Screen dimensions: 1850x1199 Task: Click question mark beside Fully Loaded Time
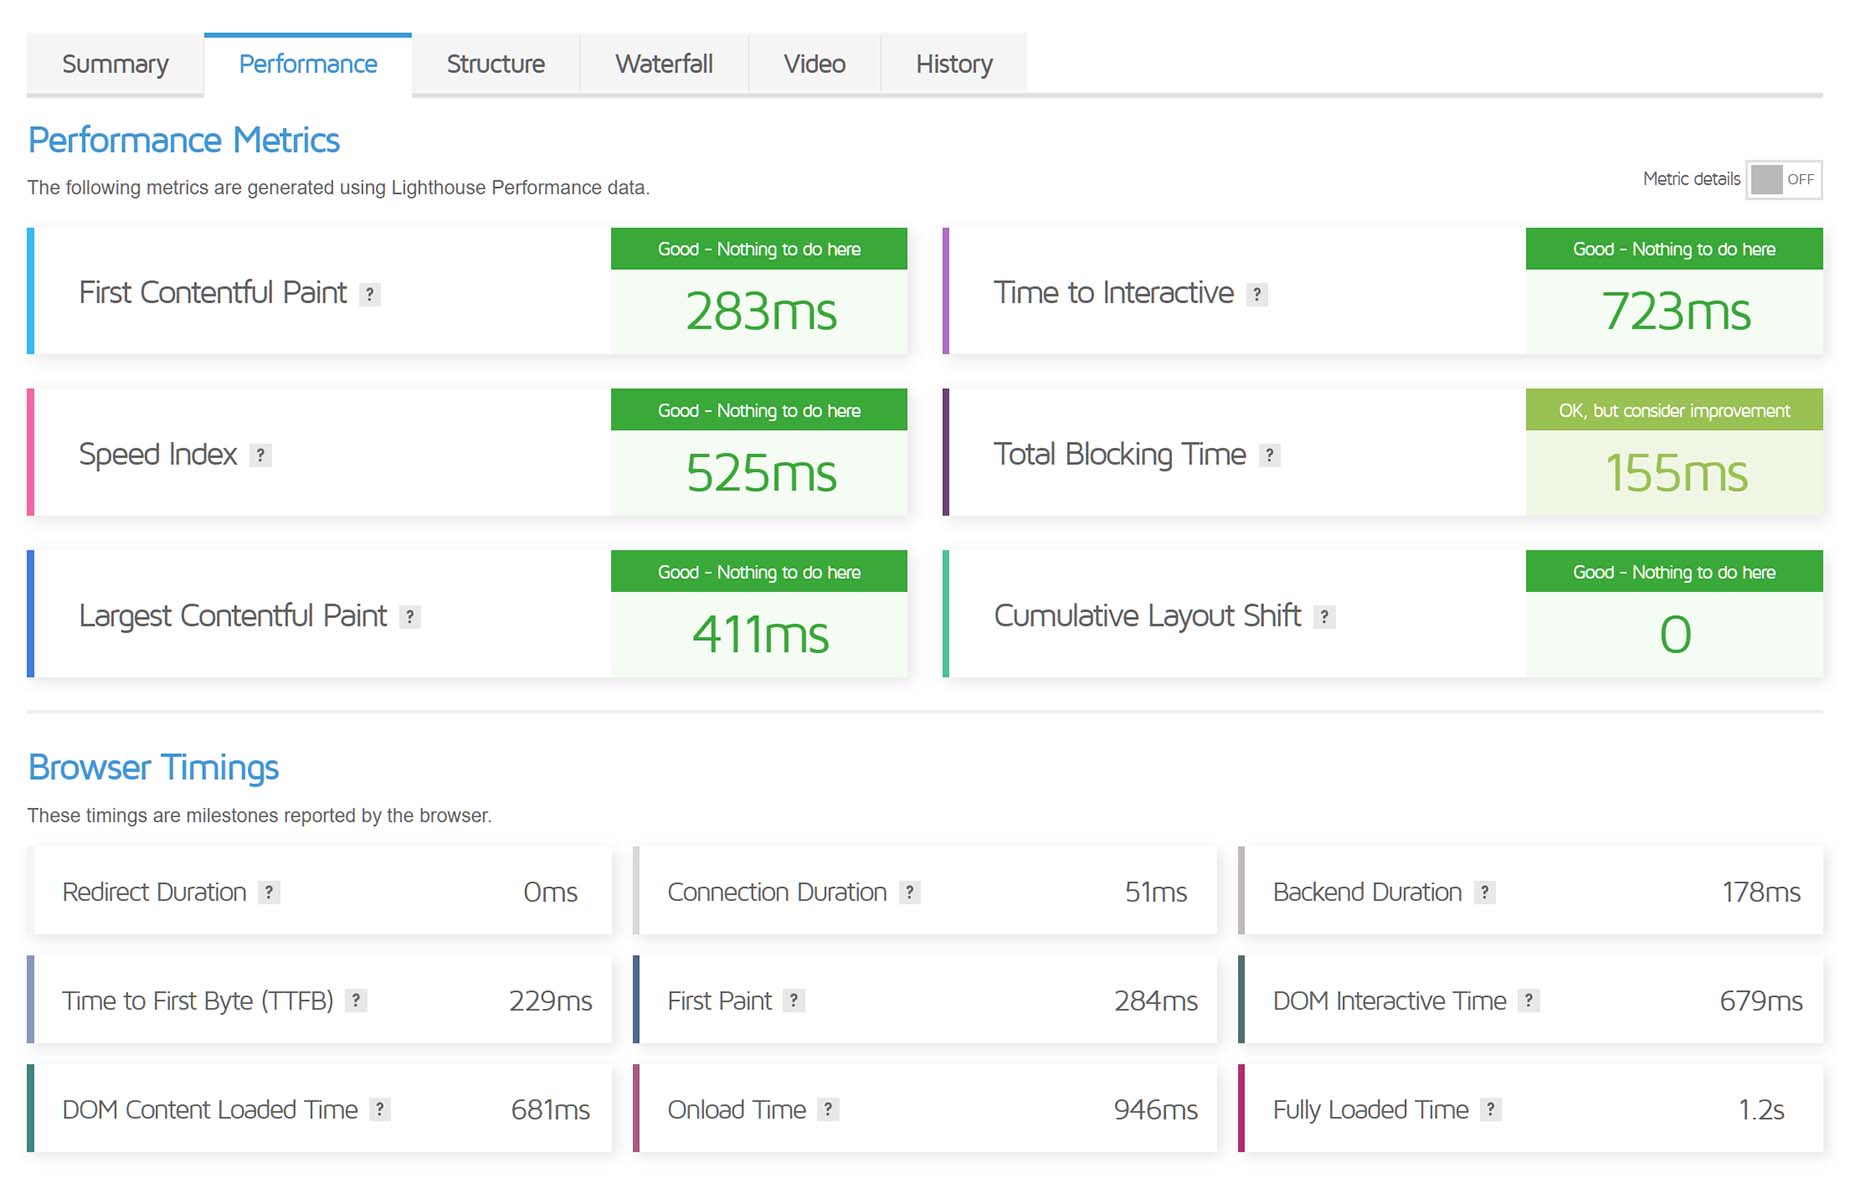[1491, 1109]
